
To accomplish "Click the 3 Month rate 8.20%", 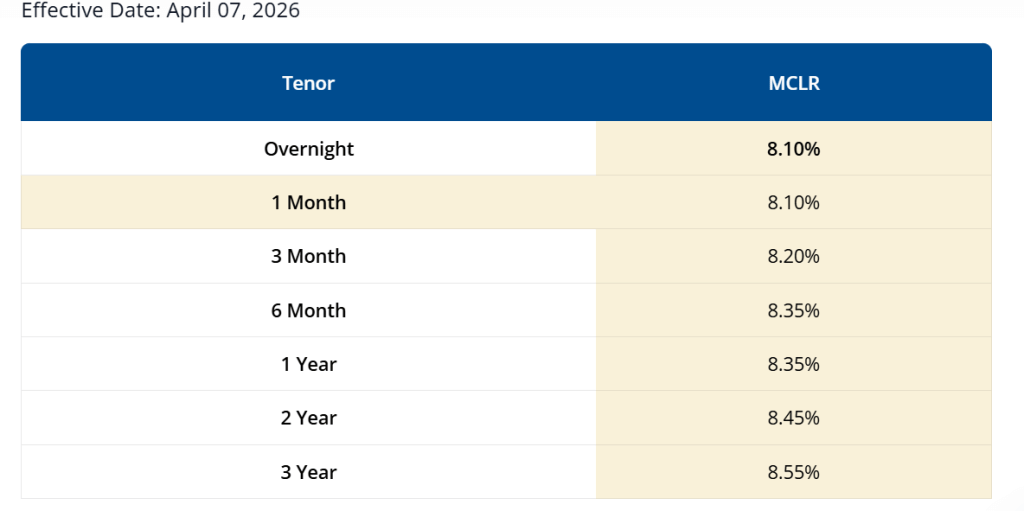I will click(793, 257).
